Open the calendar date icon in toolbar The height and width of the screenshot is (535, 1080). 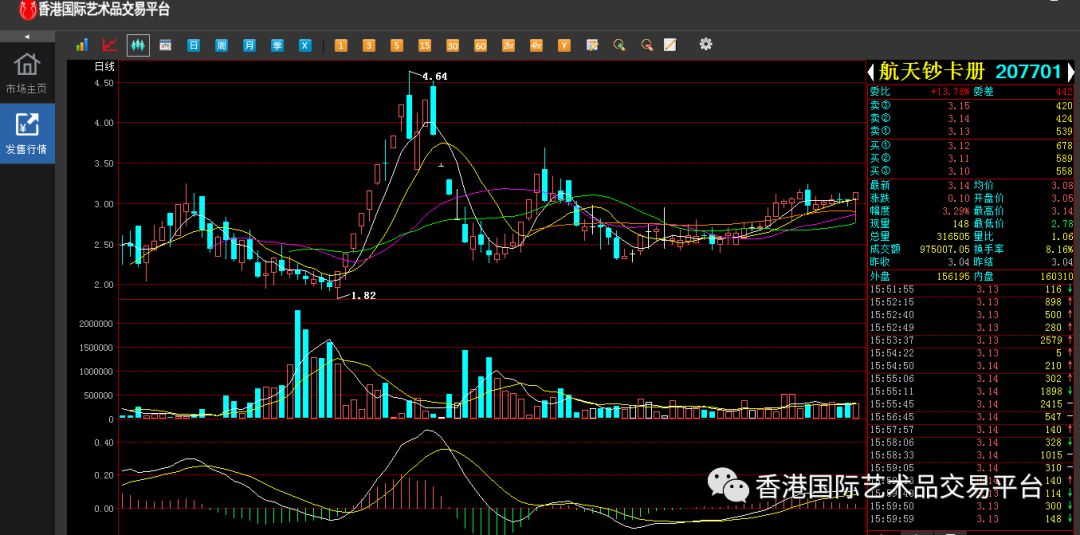(x=165, y=45)
